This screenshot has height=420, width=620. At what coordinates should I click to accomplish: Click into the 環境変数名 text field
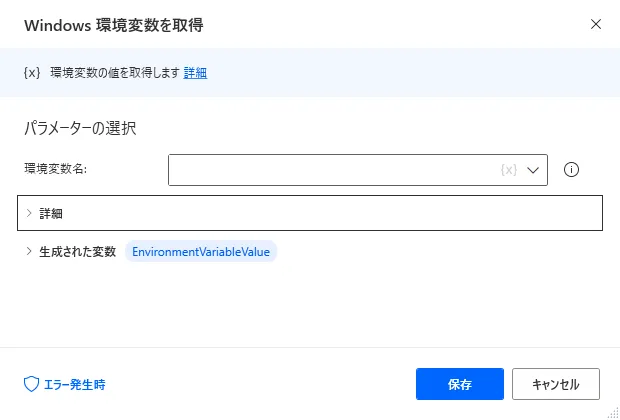click(330, 170)
